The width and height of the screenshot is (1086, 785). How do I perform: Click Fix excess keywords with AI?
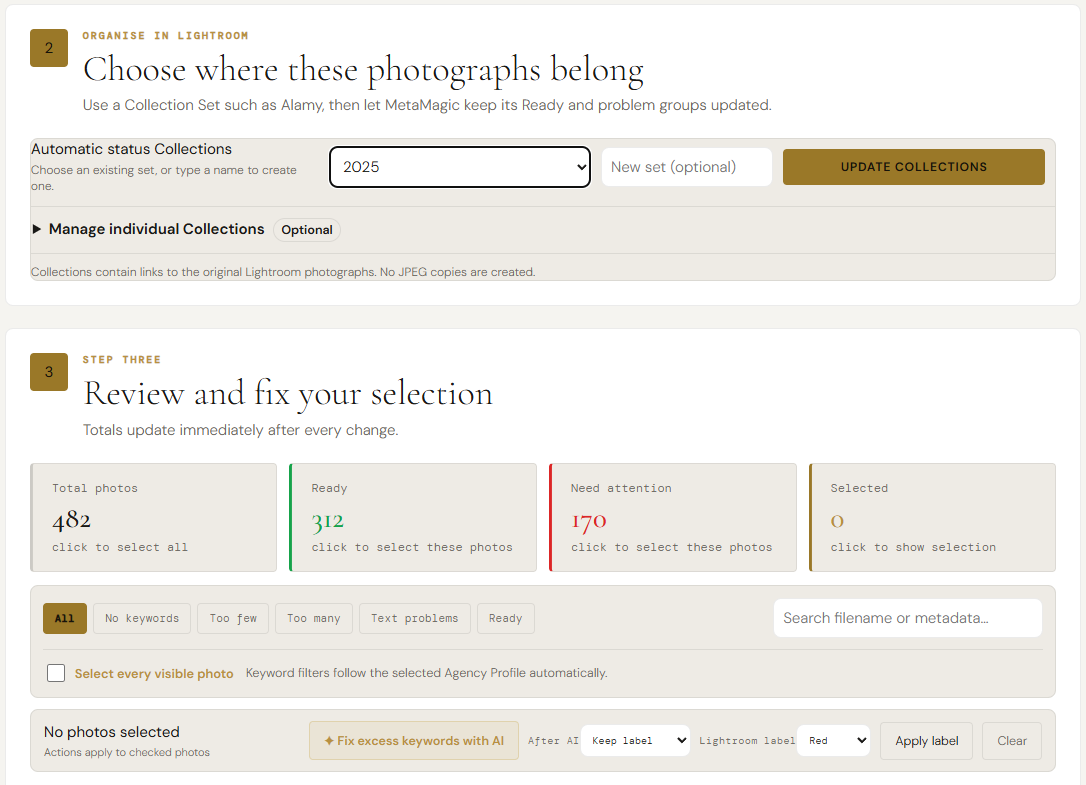pos(413,741)
